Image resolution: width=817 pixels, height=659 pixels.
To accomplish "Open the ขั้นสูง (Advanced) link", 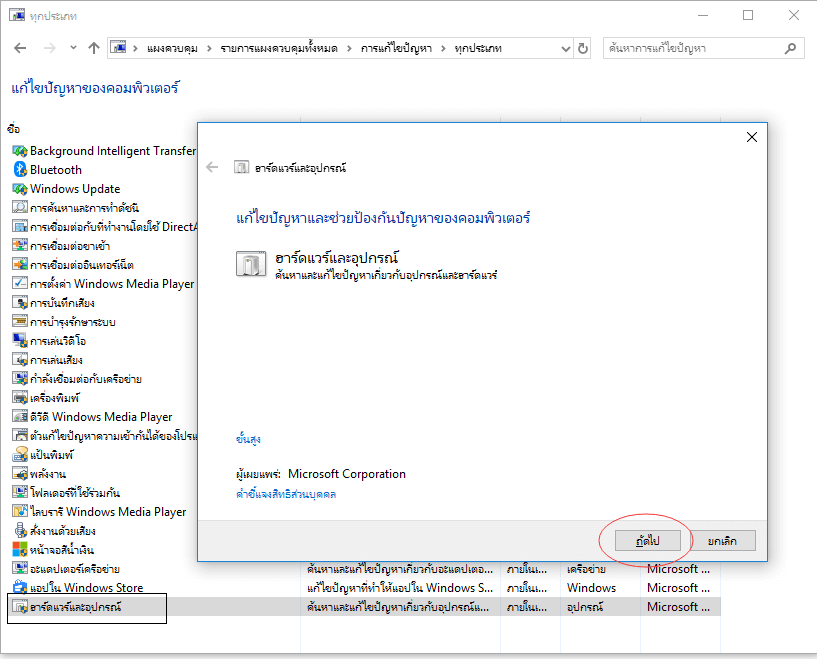I will 248,439.
